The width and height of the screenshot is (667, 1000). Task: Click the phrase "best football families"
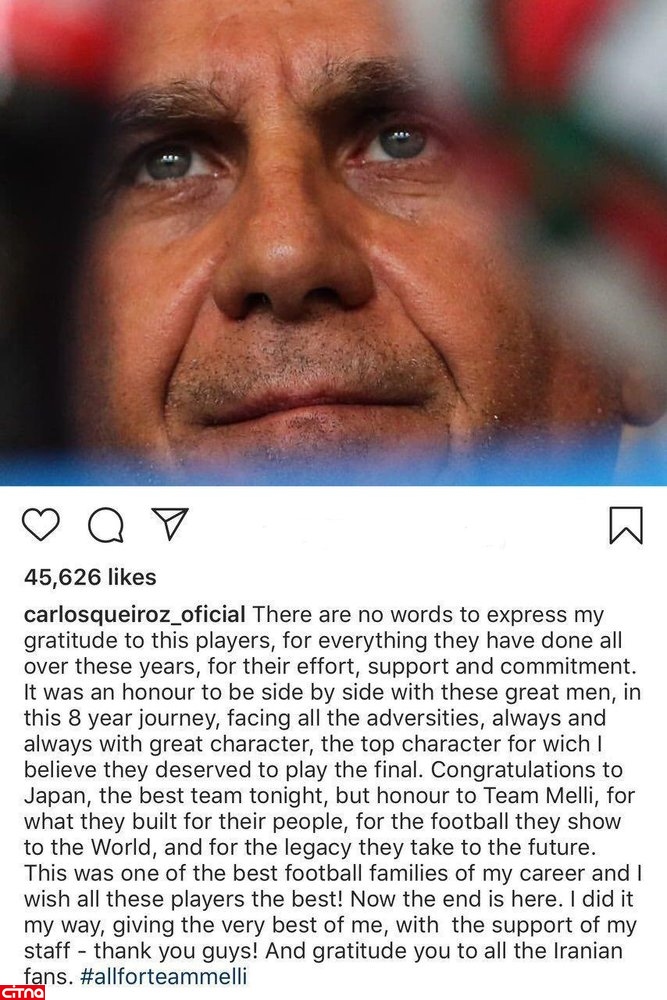pyautogui.click(x=277, y=873)
